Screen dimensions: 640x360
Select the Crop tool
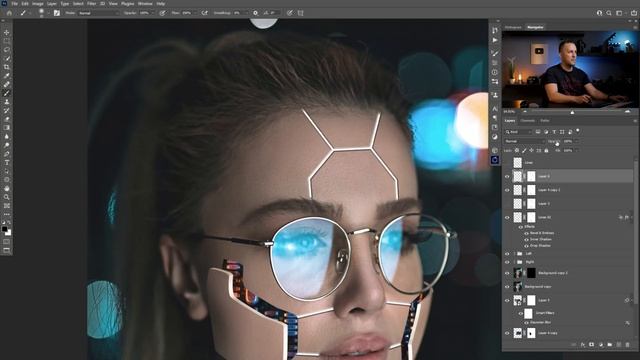pos(7,67)
